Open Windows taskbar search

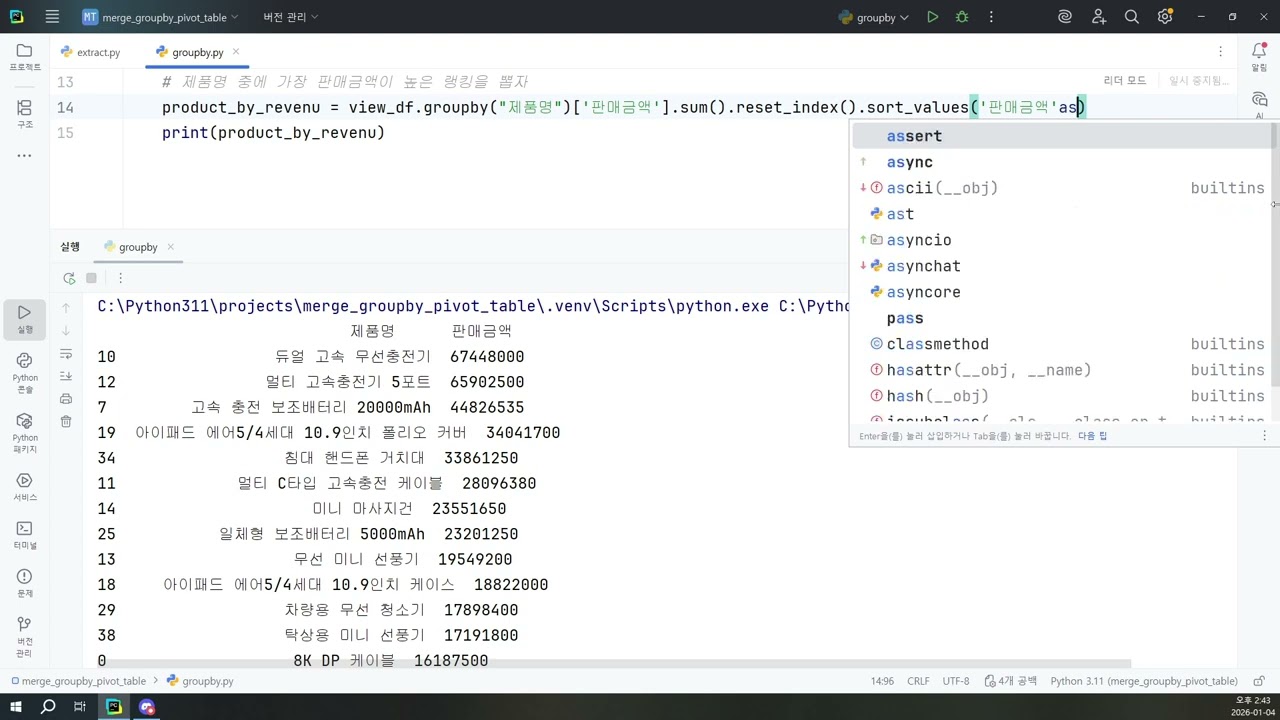point(48,707)
